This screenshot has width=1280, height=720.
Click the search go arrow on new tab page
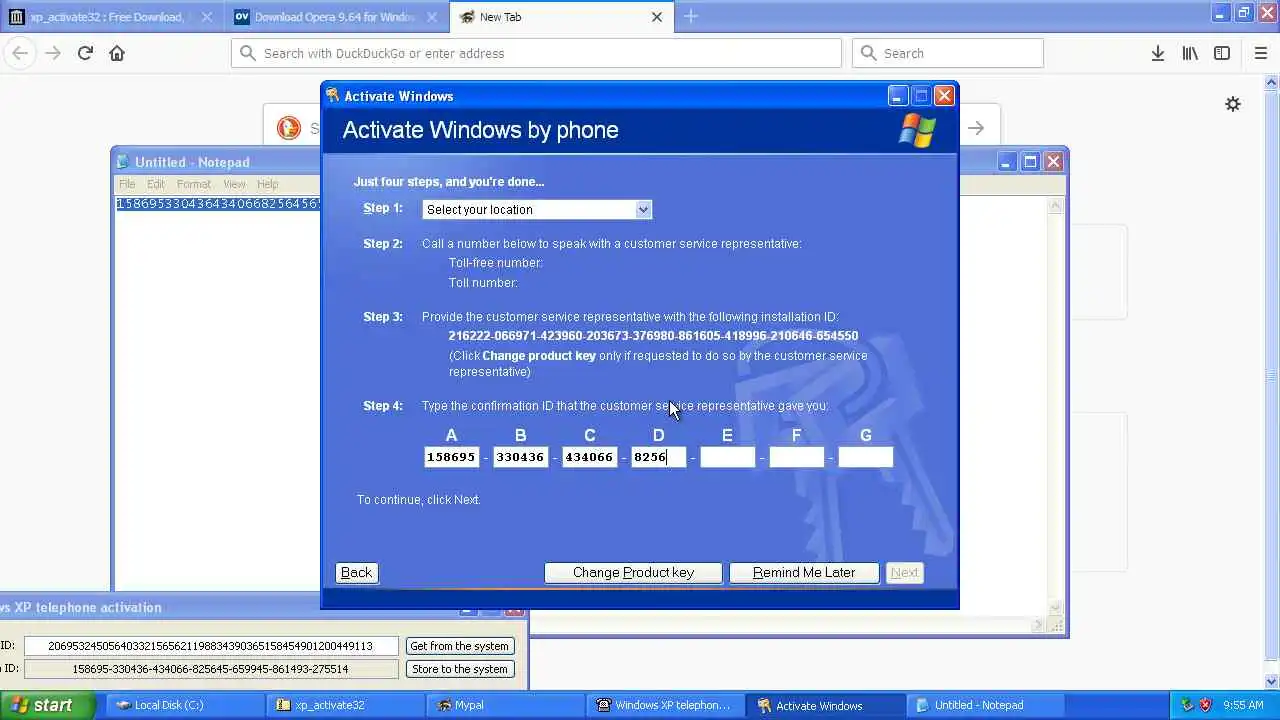pyautogui.click(x=976, y=128)
